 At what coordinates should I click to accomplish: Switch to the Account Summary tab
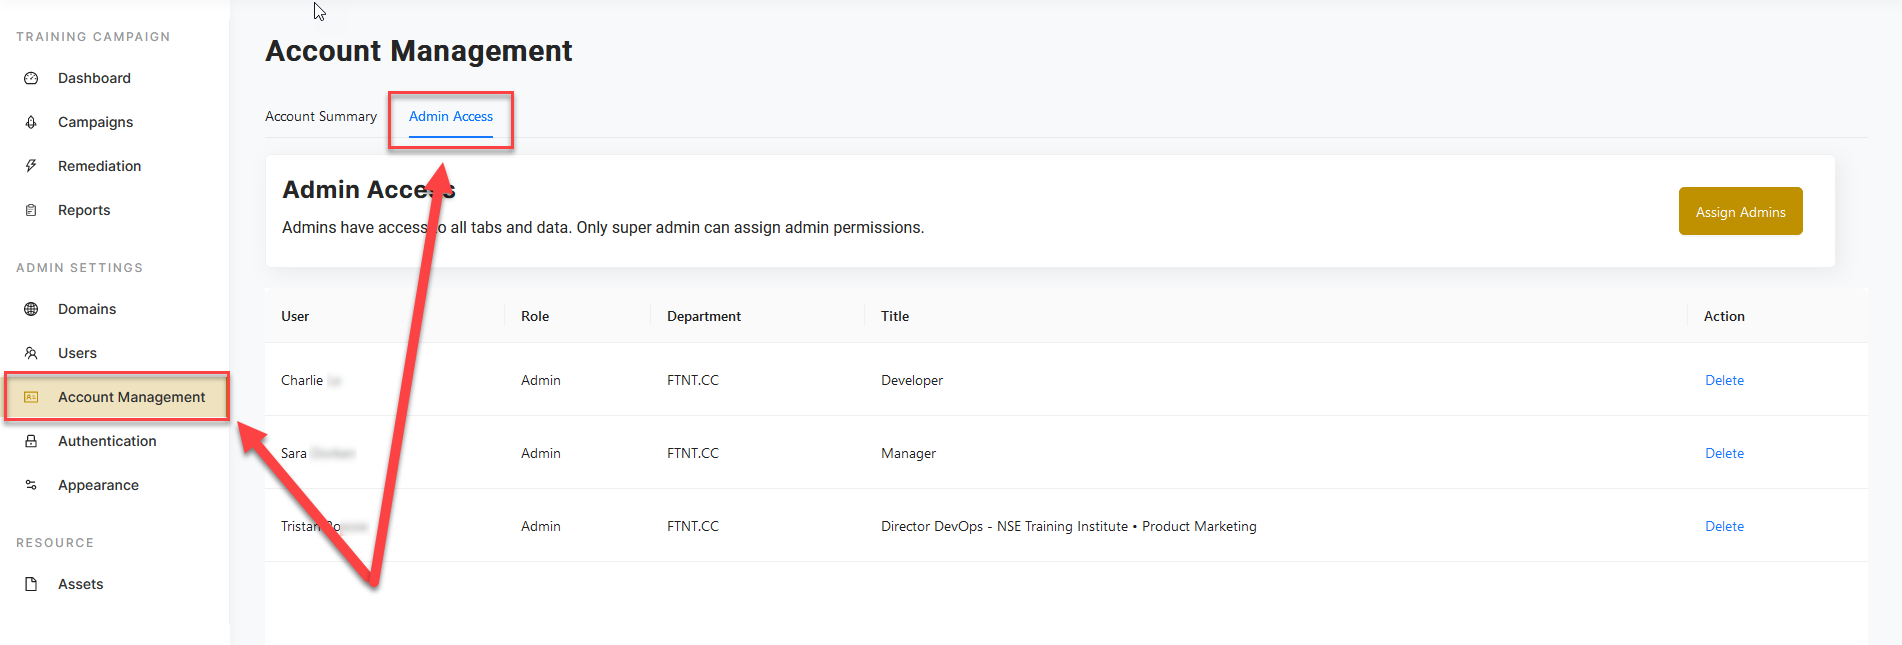pyautogui.click(x=321, y=117)
